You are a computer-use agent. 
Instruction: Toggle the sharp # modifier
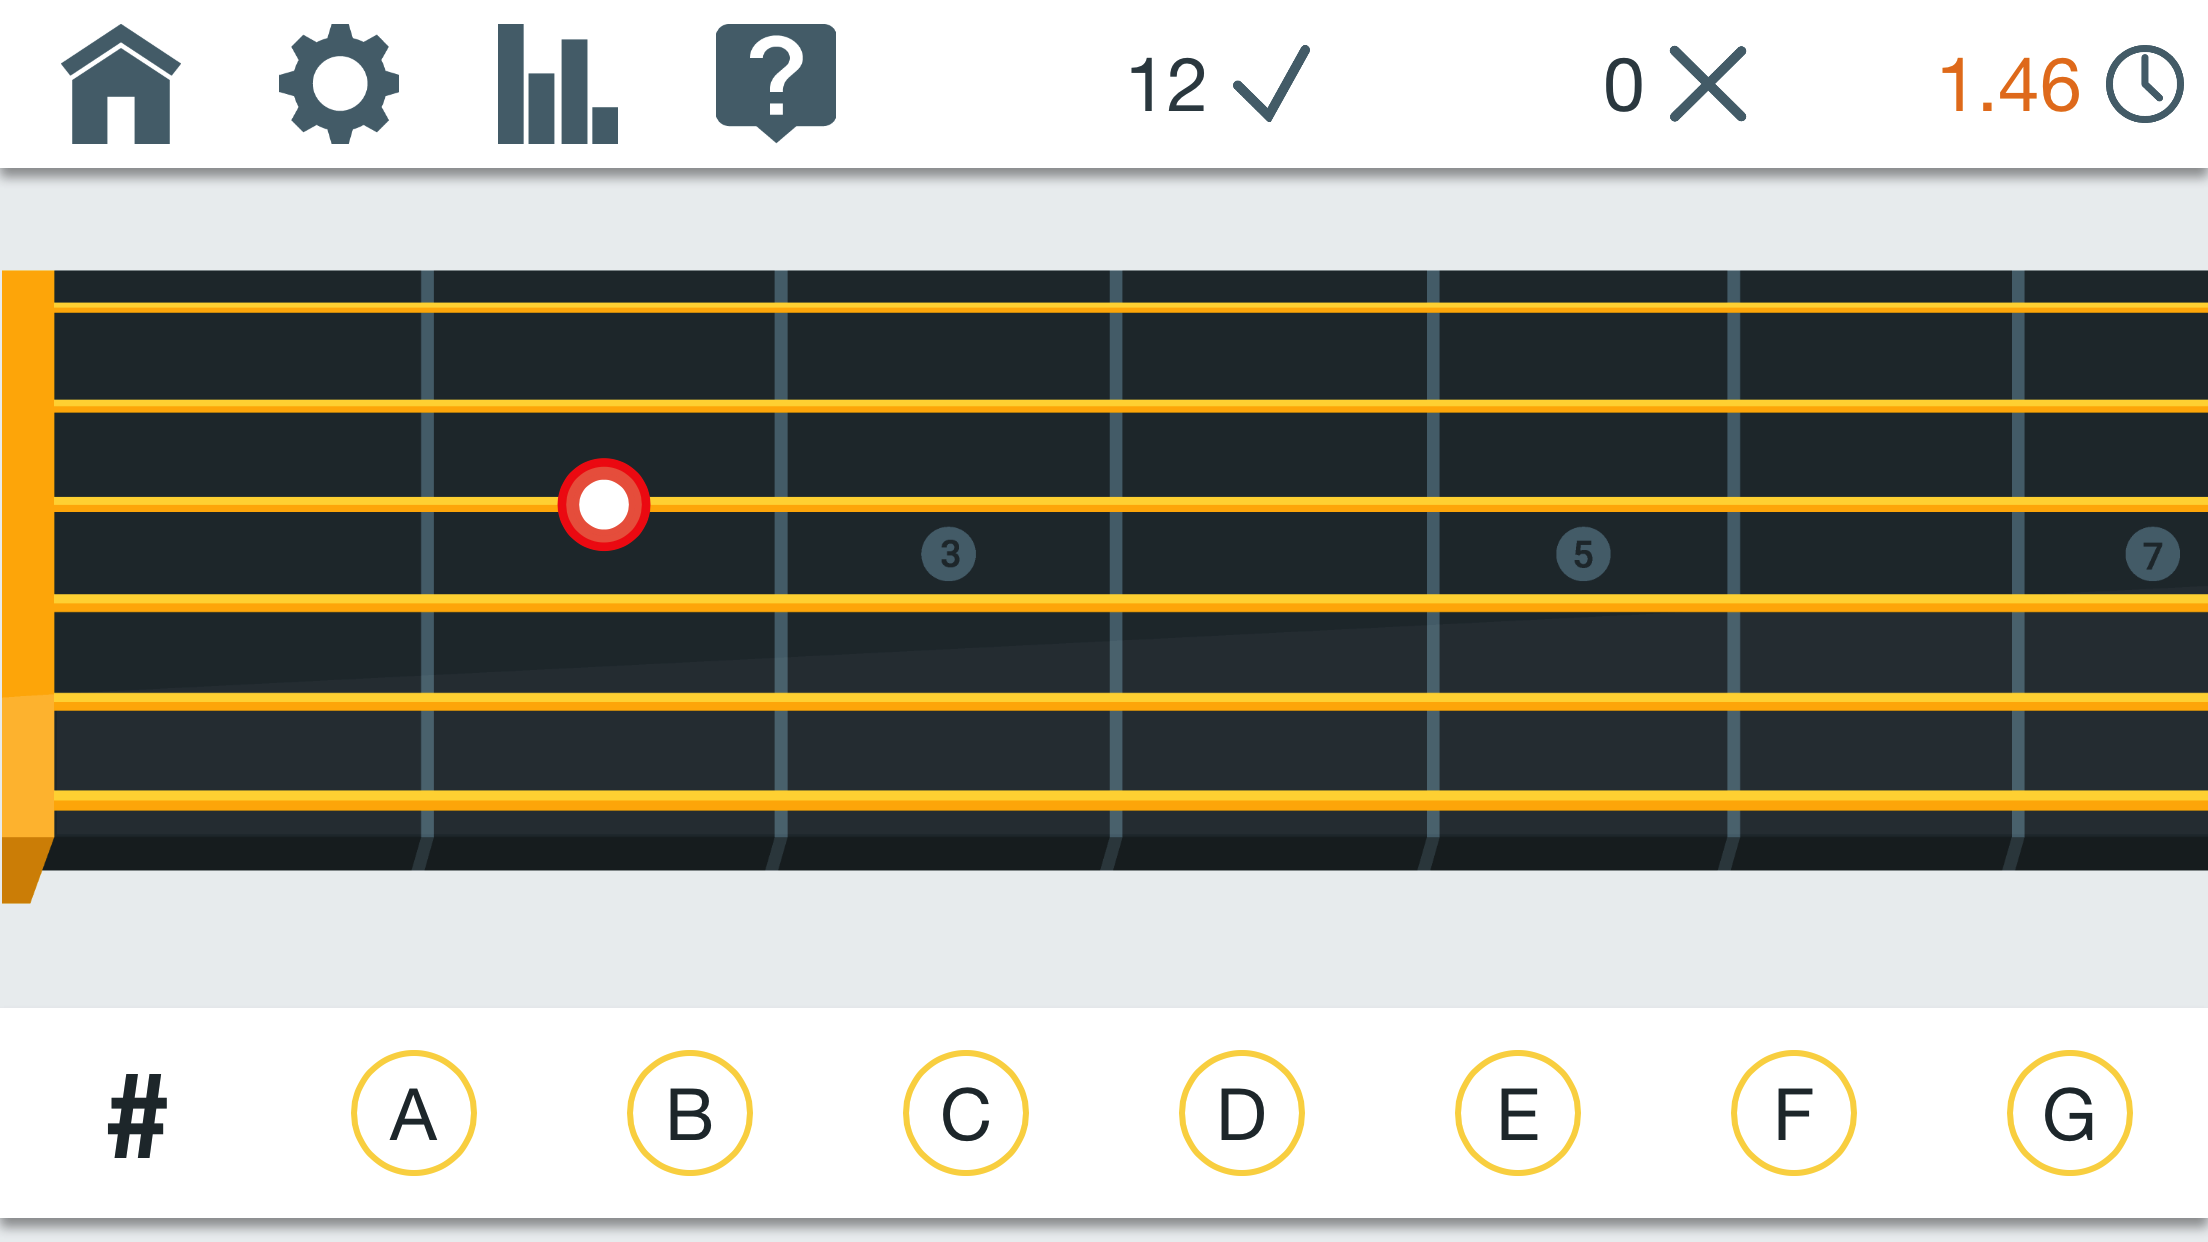pos(137,1115)
